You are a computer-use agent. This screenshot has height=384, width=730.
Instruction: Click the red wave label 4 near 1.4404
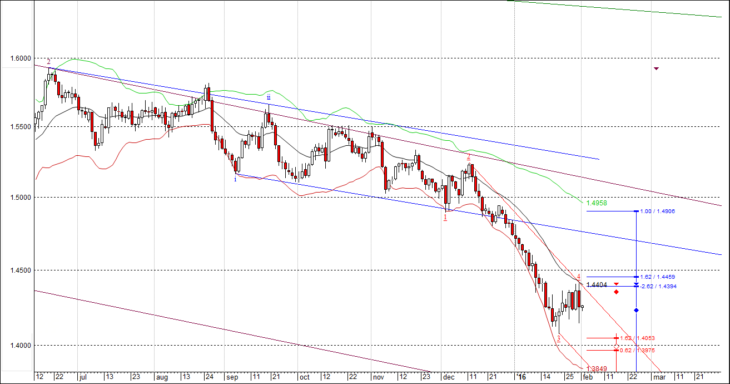579,276
